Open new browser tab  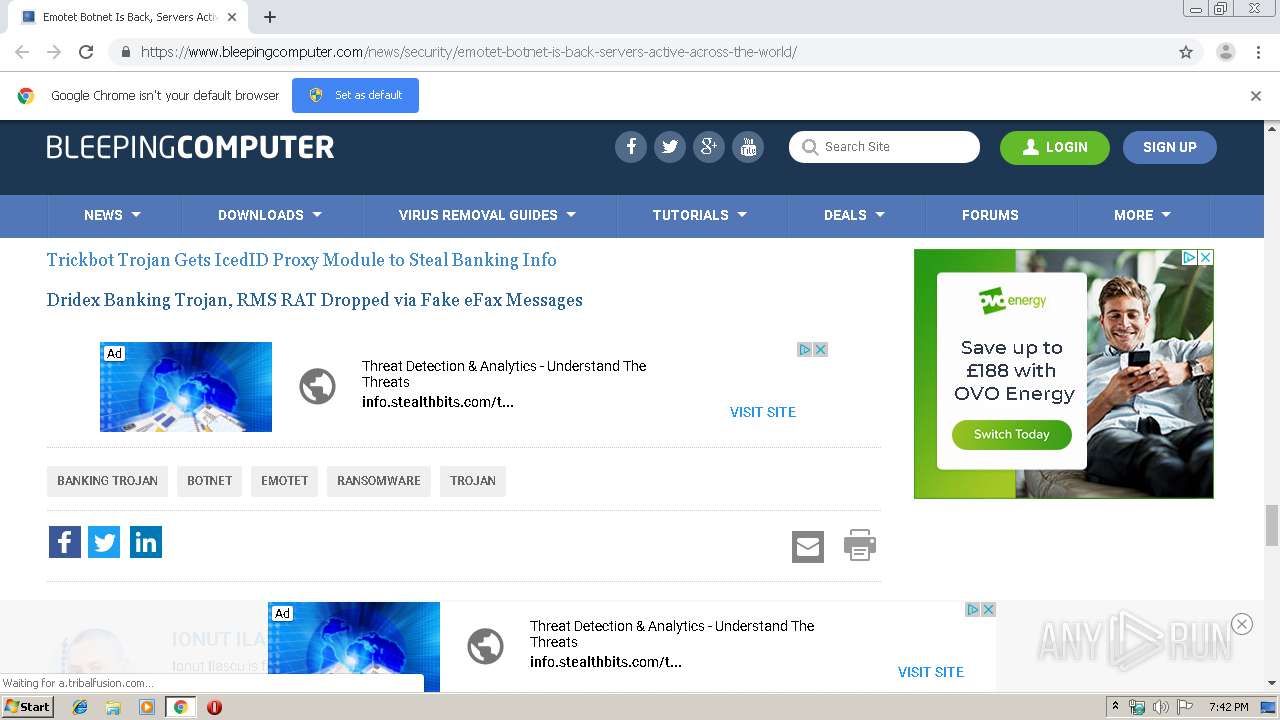pos(270,17)
